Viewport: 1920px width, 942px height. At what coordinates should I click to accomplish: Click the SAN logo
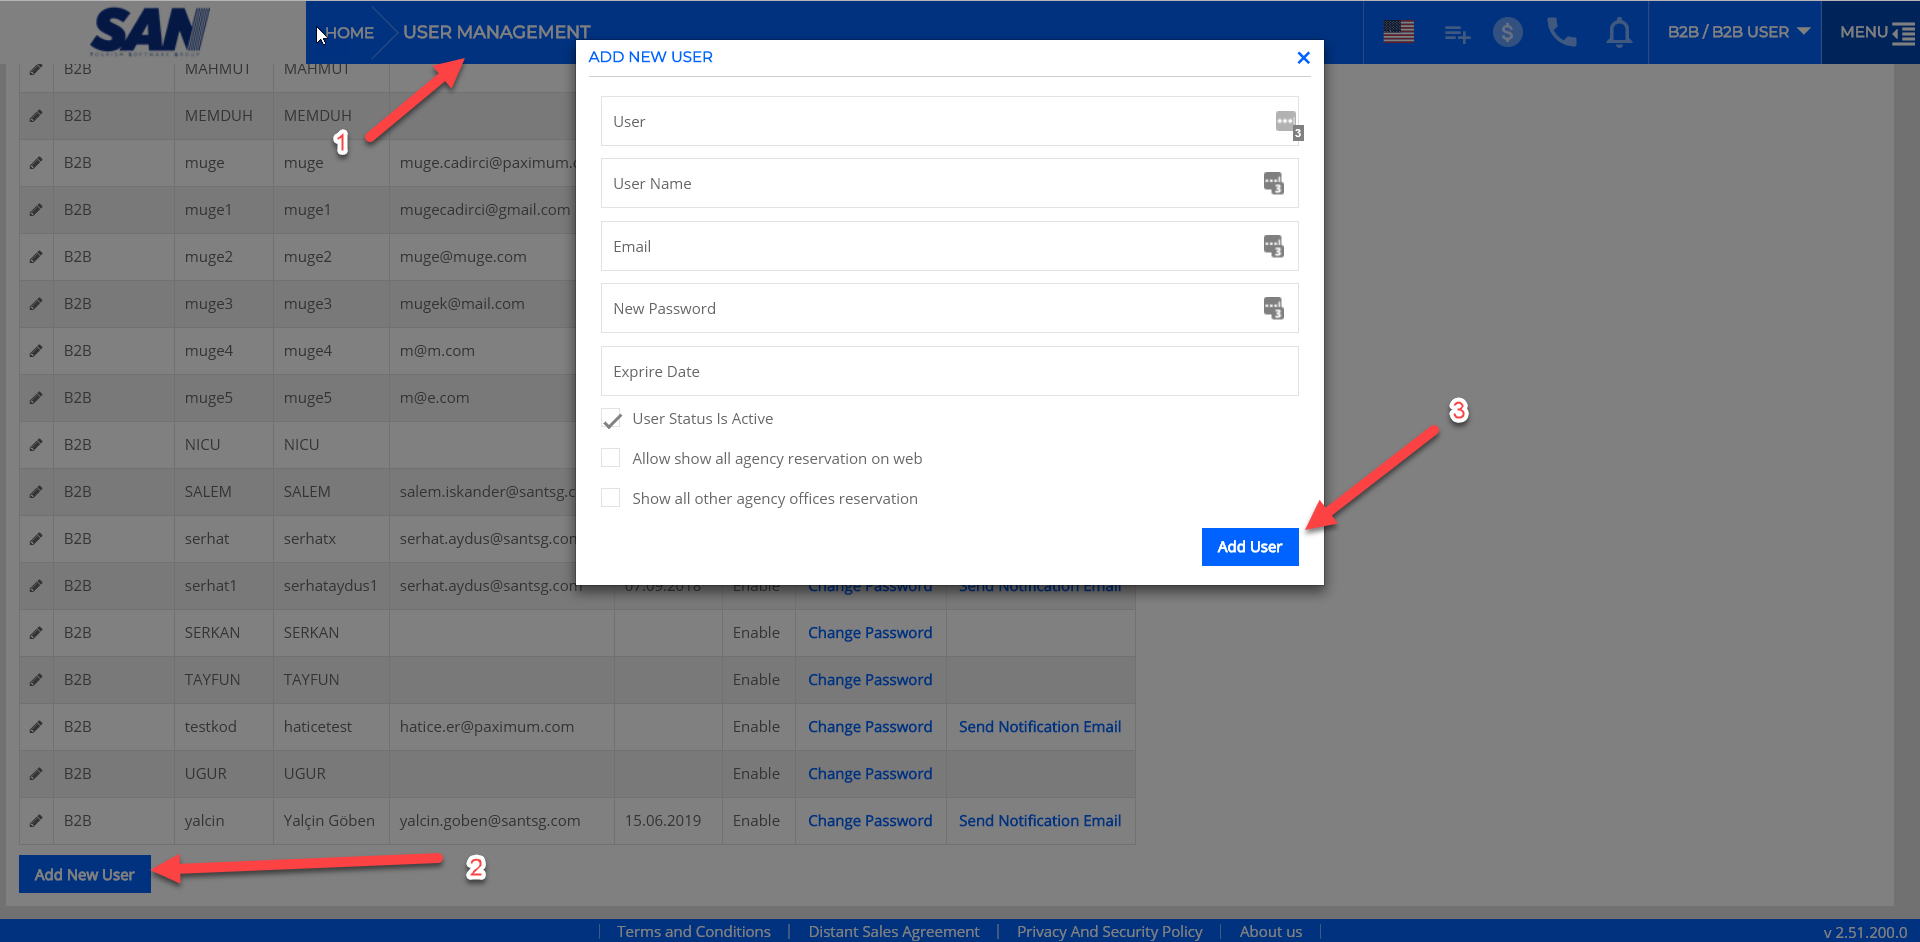(150, 31)
